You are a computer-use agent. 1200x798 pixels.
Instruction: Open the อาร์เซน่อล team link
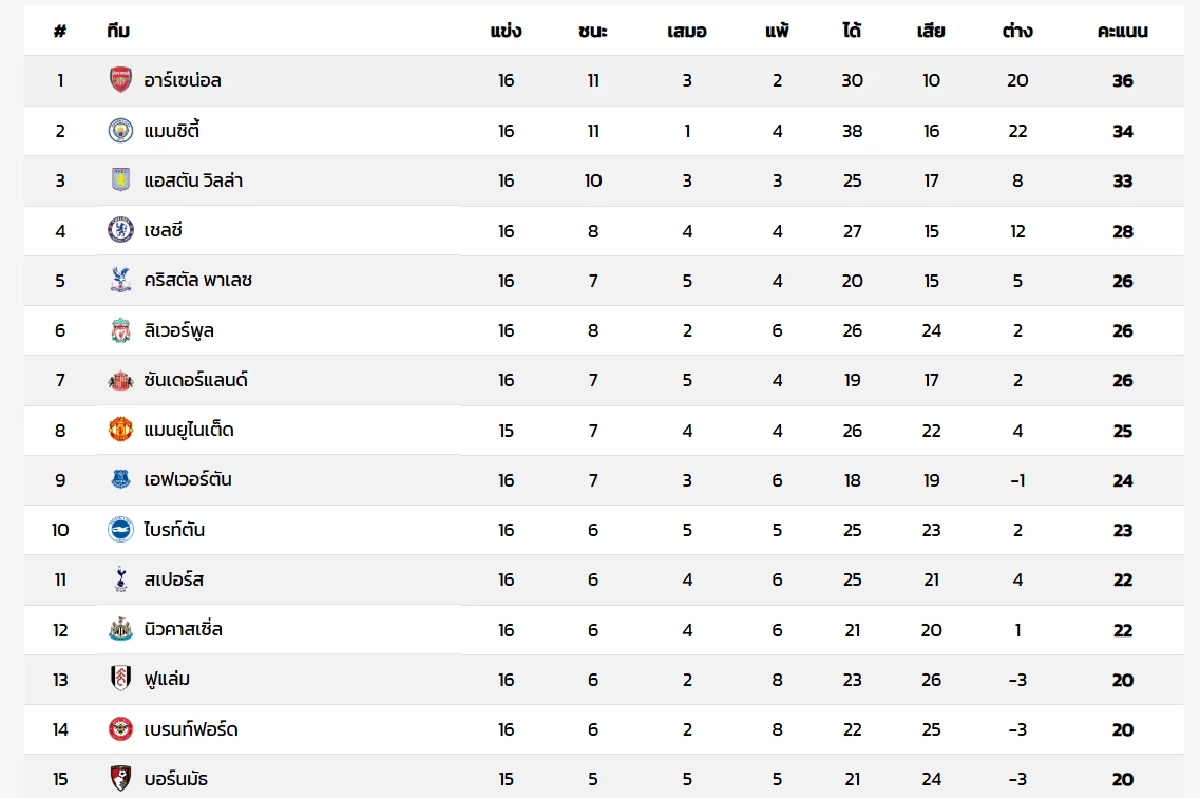(x=183, y=81)
